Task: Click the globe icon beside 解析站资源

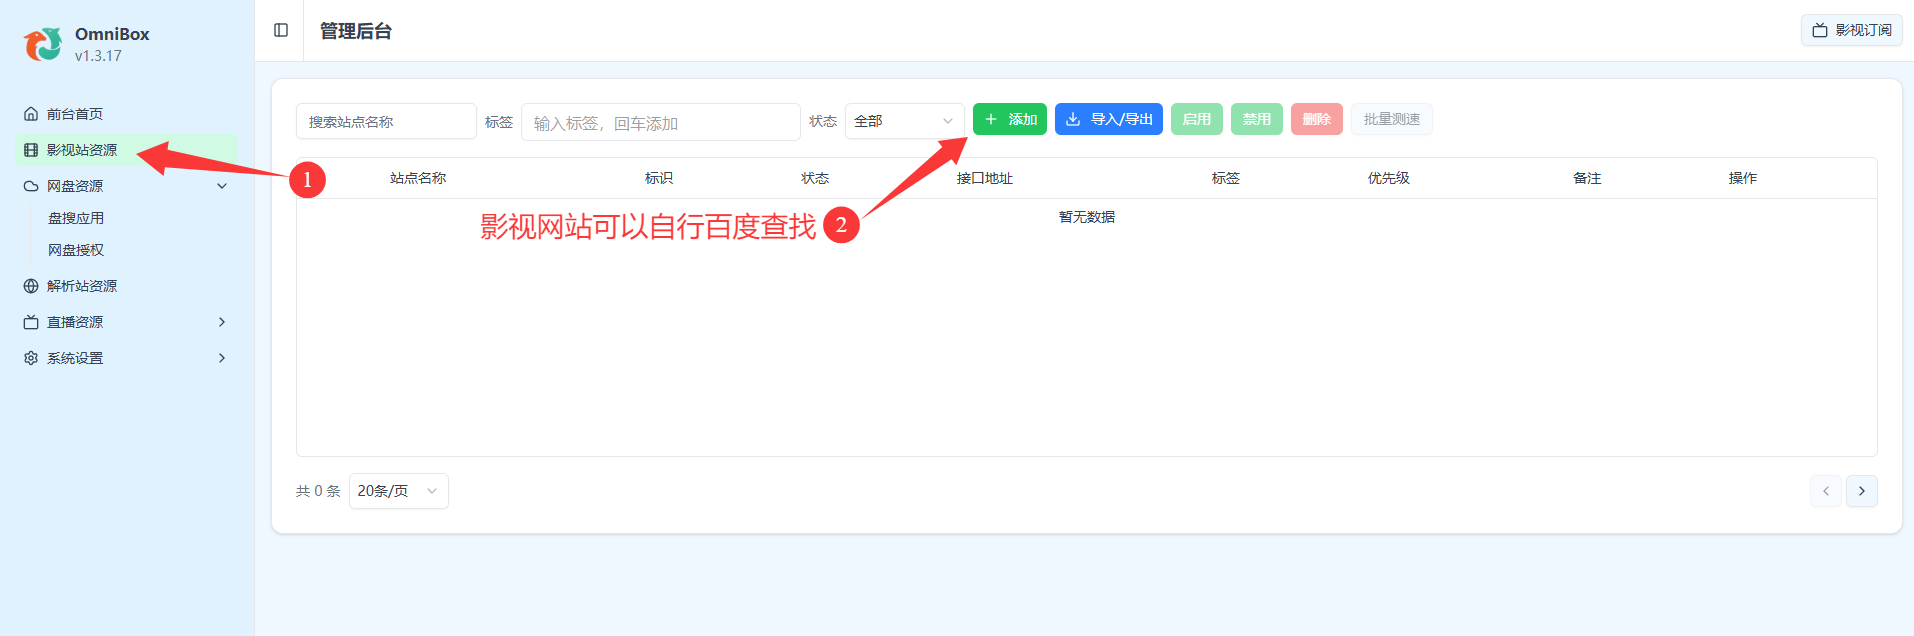Action: point(31,286)
